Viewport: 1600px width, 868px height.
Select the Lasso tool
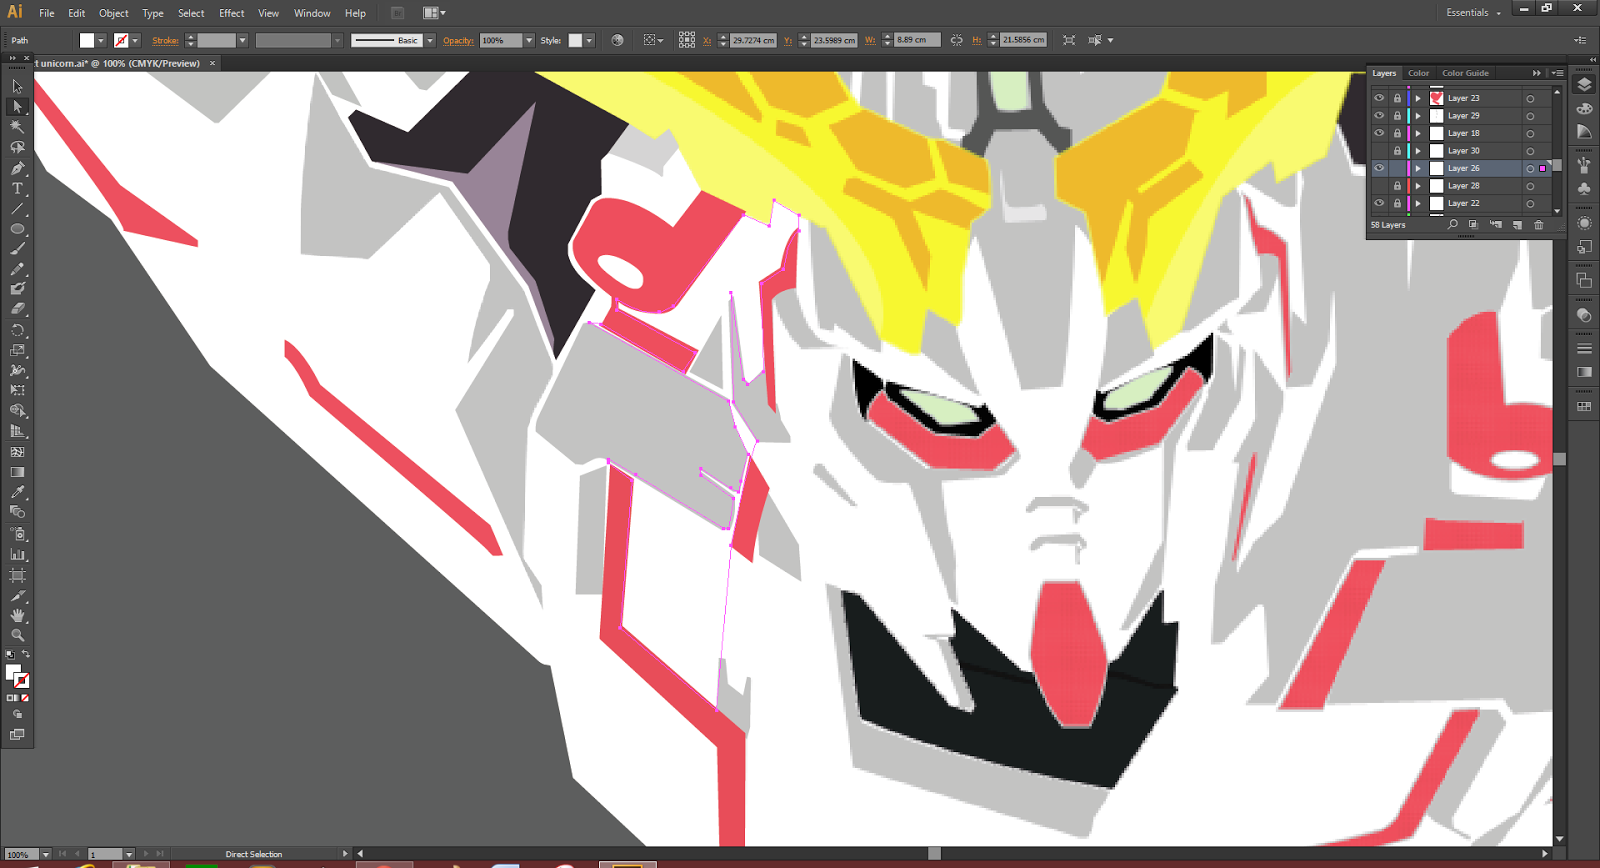17,147
